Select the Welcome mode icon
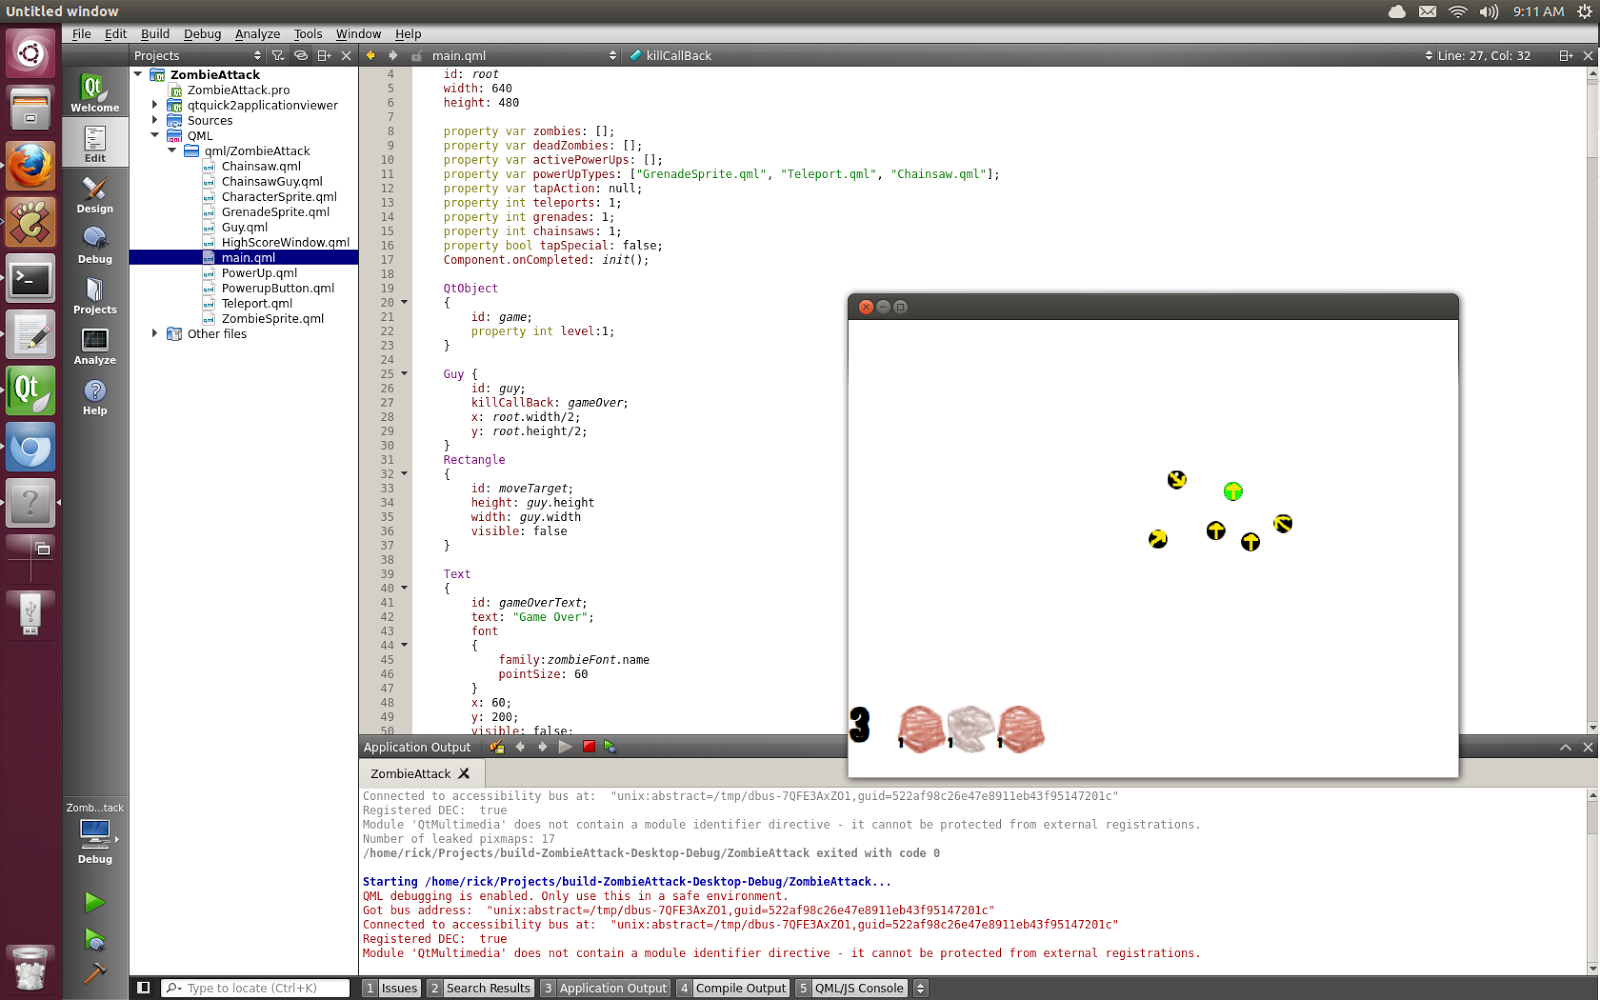Viewport: 1600px width, 1000px height. pos(95,91)
